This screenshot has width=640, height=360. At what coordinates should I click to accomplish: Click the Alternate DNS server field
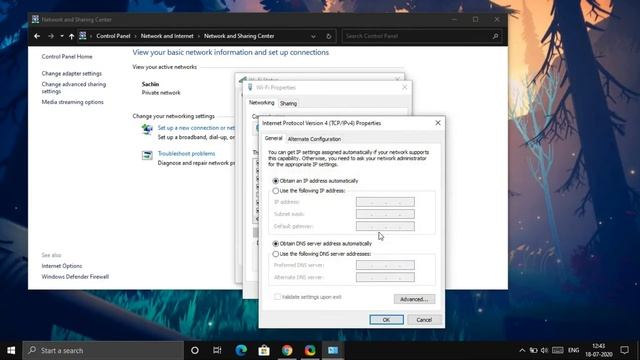pyautogui.click(x=385, y=277)
